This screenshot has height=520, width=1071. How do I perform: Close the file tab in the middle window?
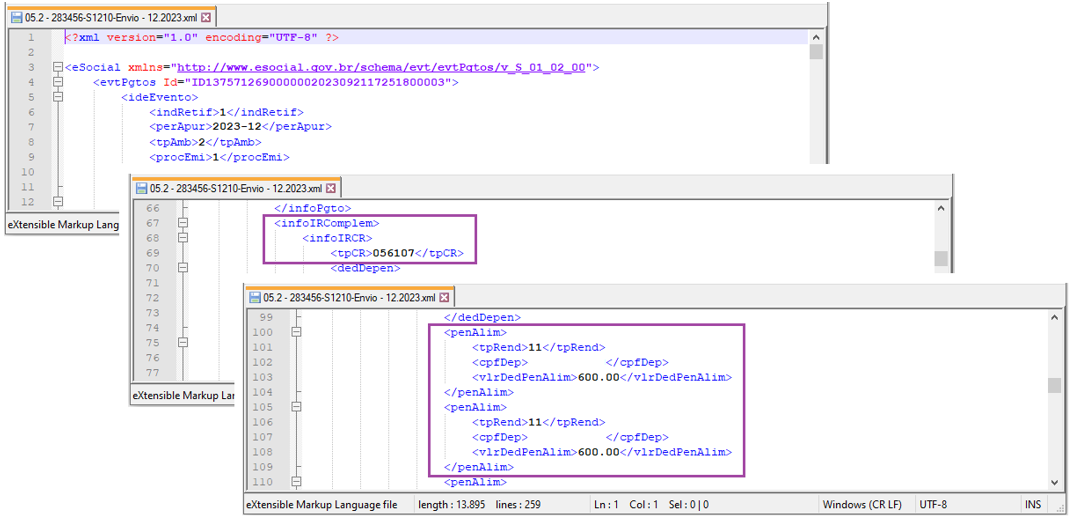pos(331,188)
